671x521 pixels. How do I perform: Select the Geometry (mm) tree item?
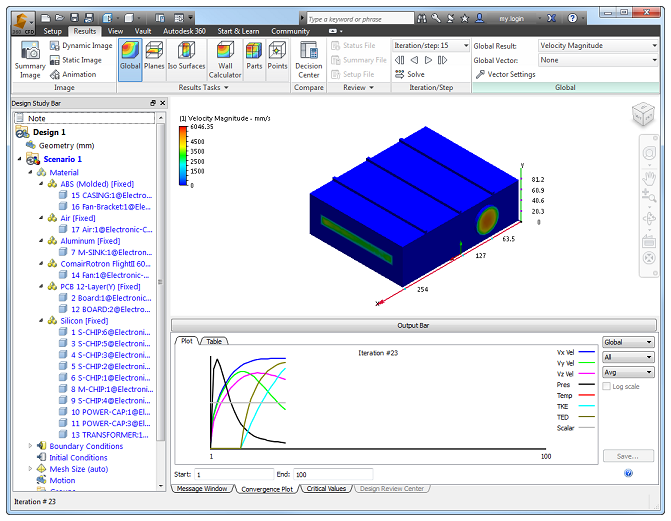[x=60, y=146]
